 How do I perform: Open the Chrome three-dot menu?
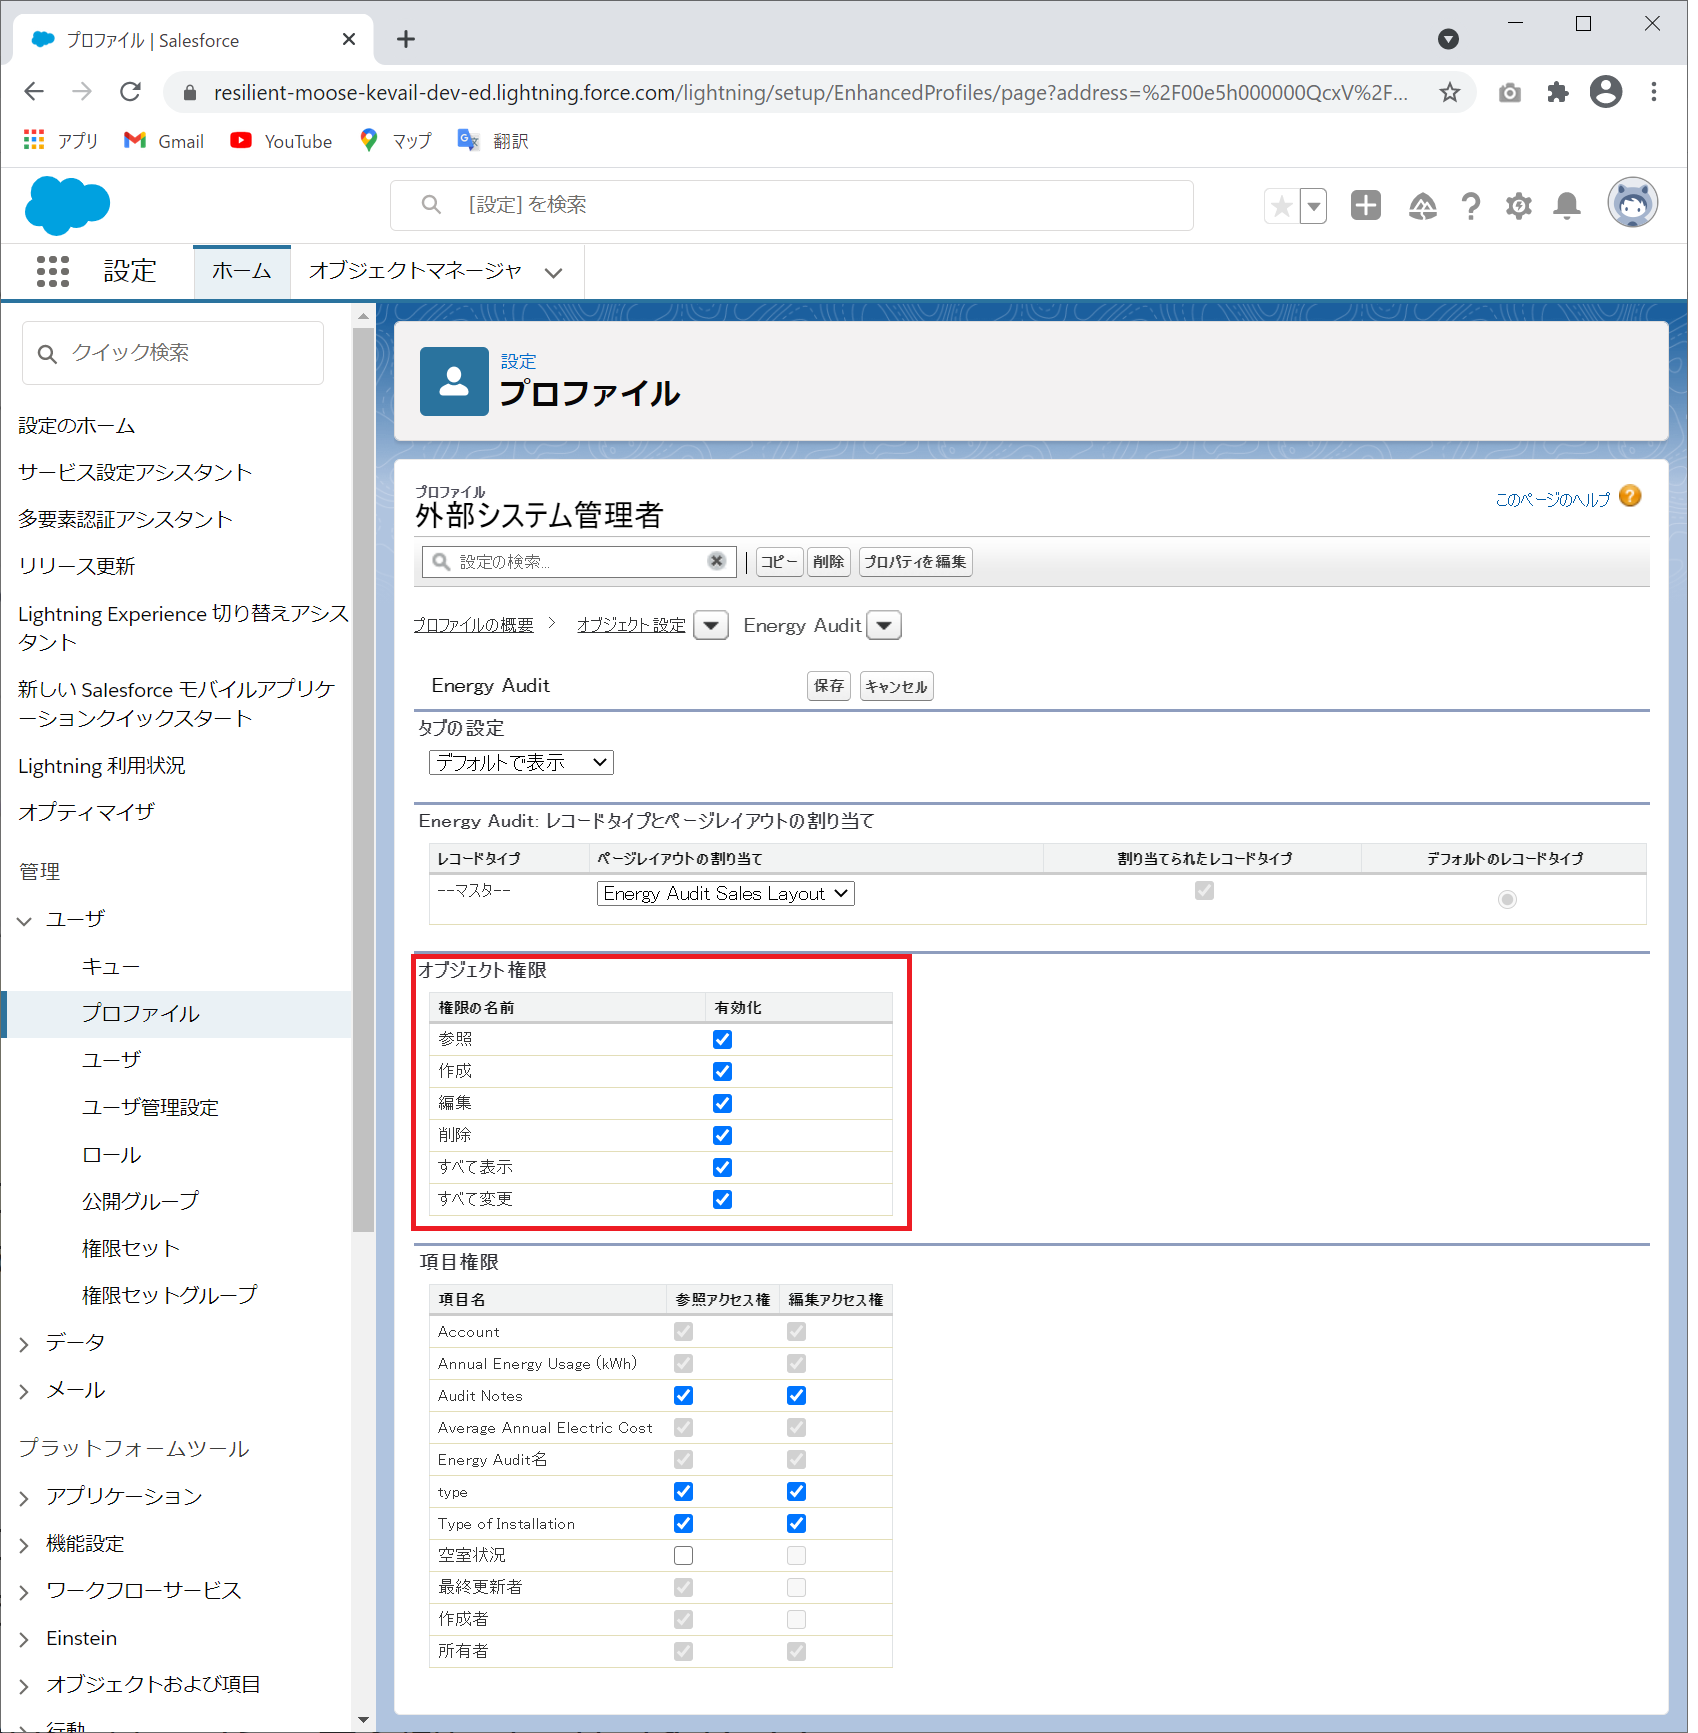1654,92
